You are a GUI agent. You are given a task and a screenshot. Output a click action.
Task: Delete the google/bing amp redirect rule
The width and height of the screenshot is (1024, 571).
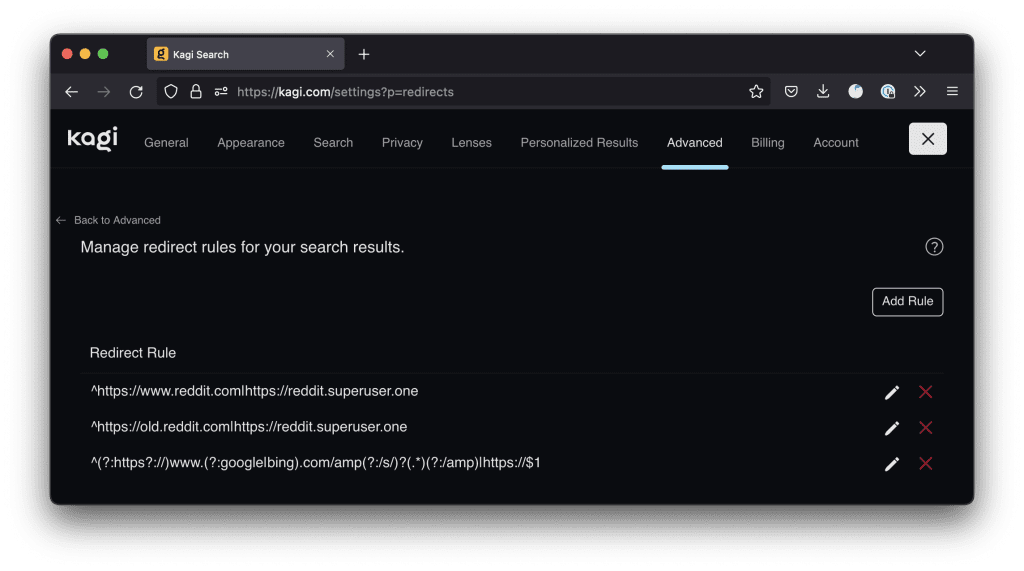pyautogui.click(x=925, y=464)
